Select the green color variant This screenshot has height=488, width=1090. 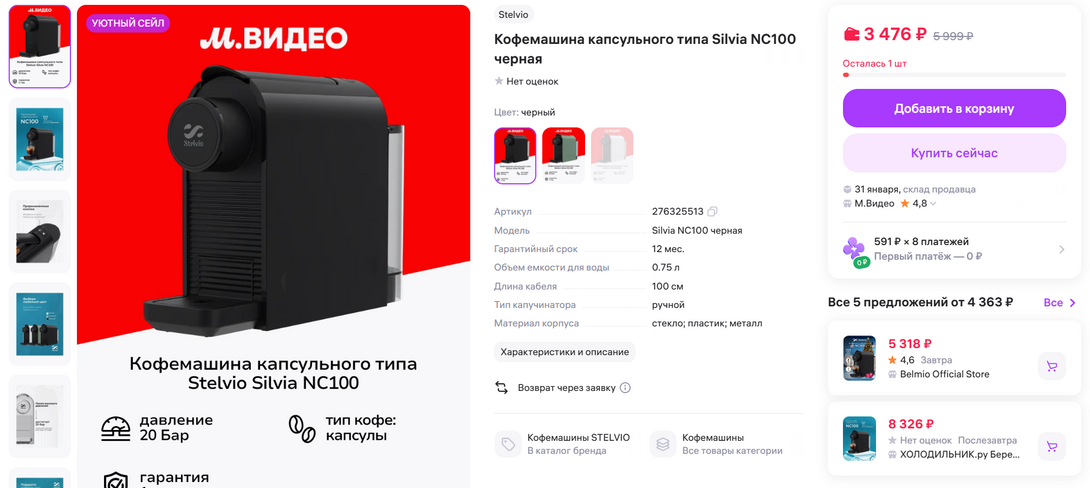click(563, 155)
